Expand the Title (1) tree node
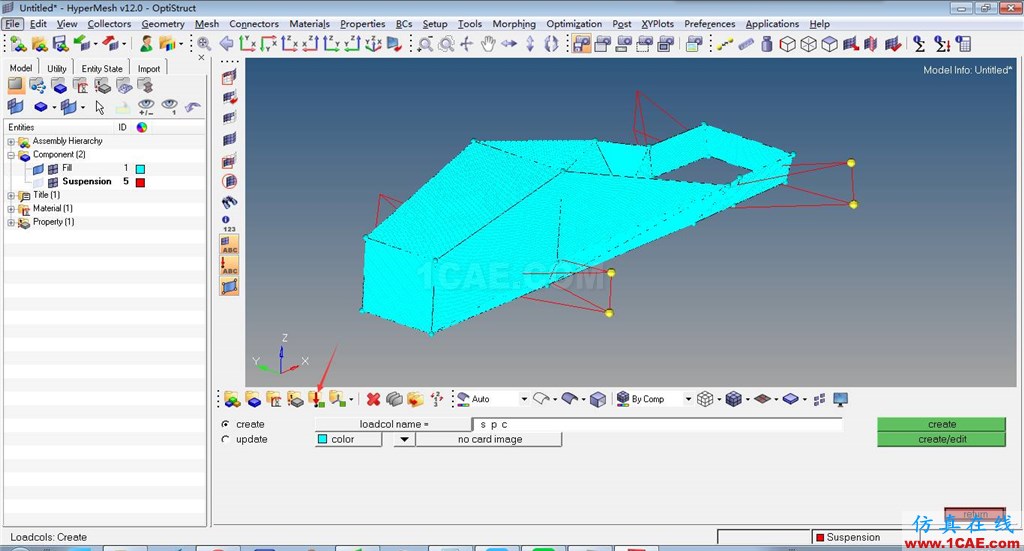The width and height of the screenshot is (1024, 551). click(11, 195)
